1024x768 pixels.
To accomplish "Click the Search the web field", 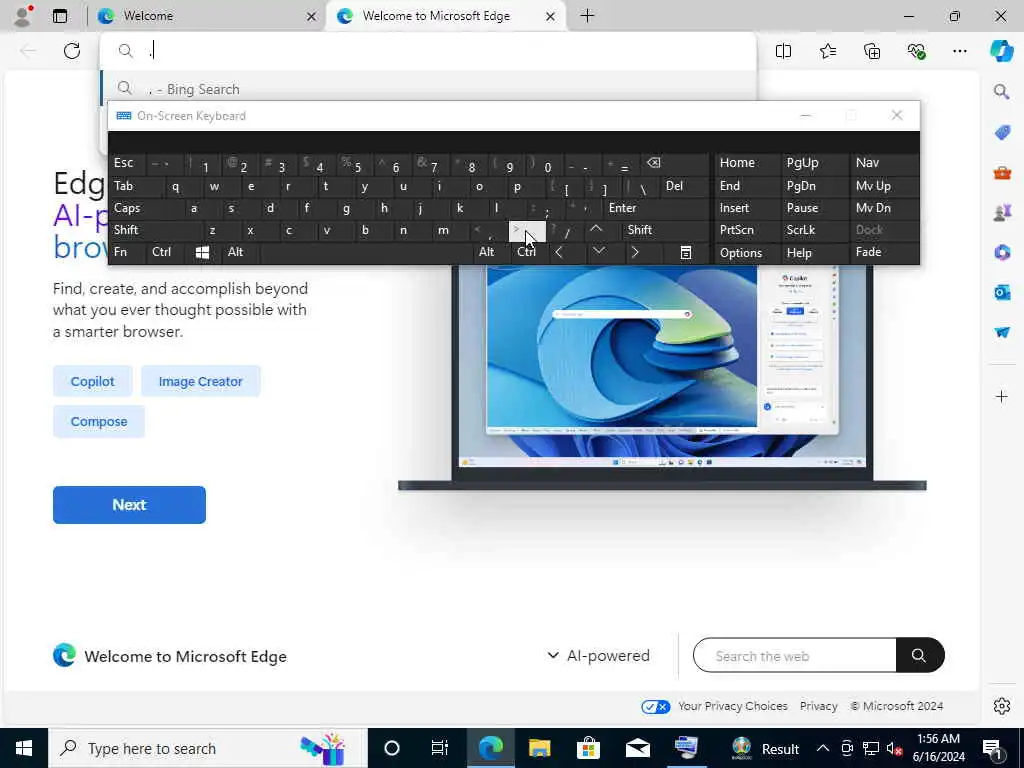I will coord(794,656).
